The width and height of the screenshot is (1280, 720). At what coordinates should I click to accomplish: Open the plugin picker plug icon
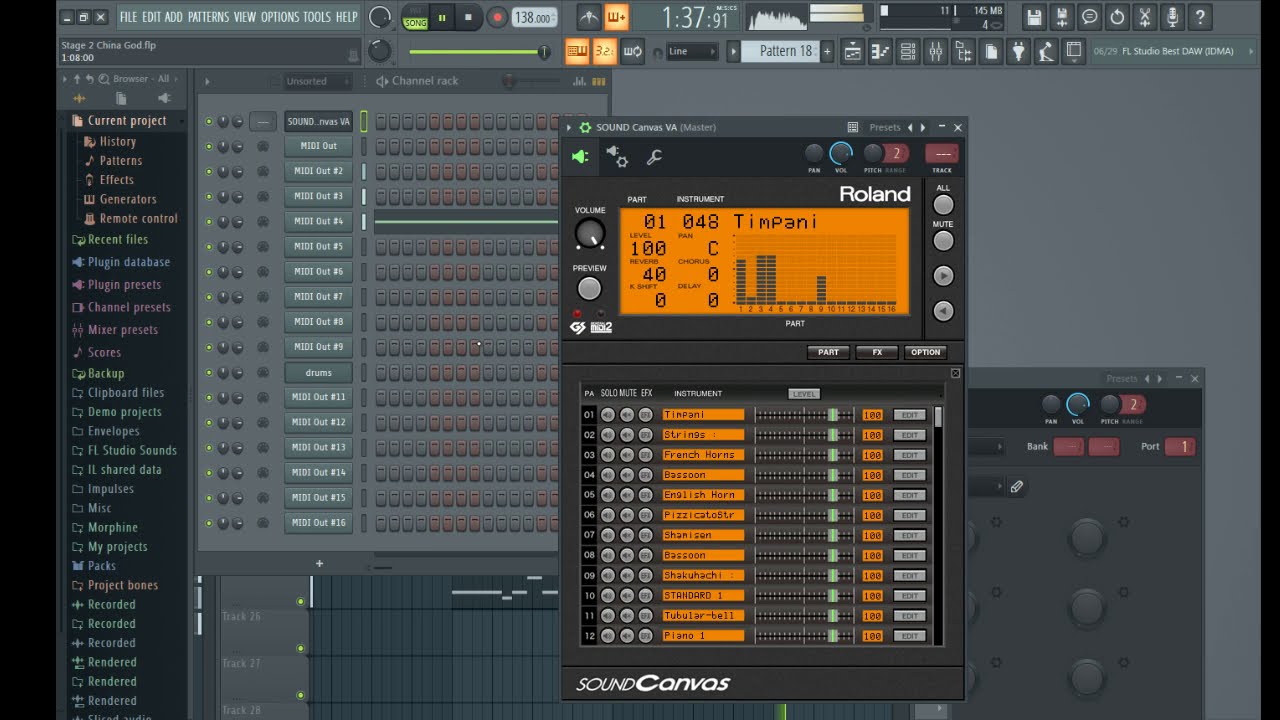pos(1018,51)
